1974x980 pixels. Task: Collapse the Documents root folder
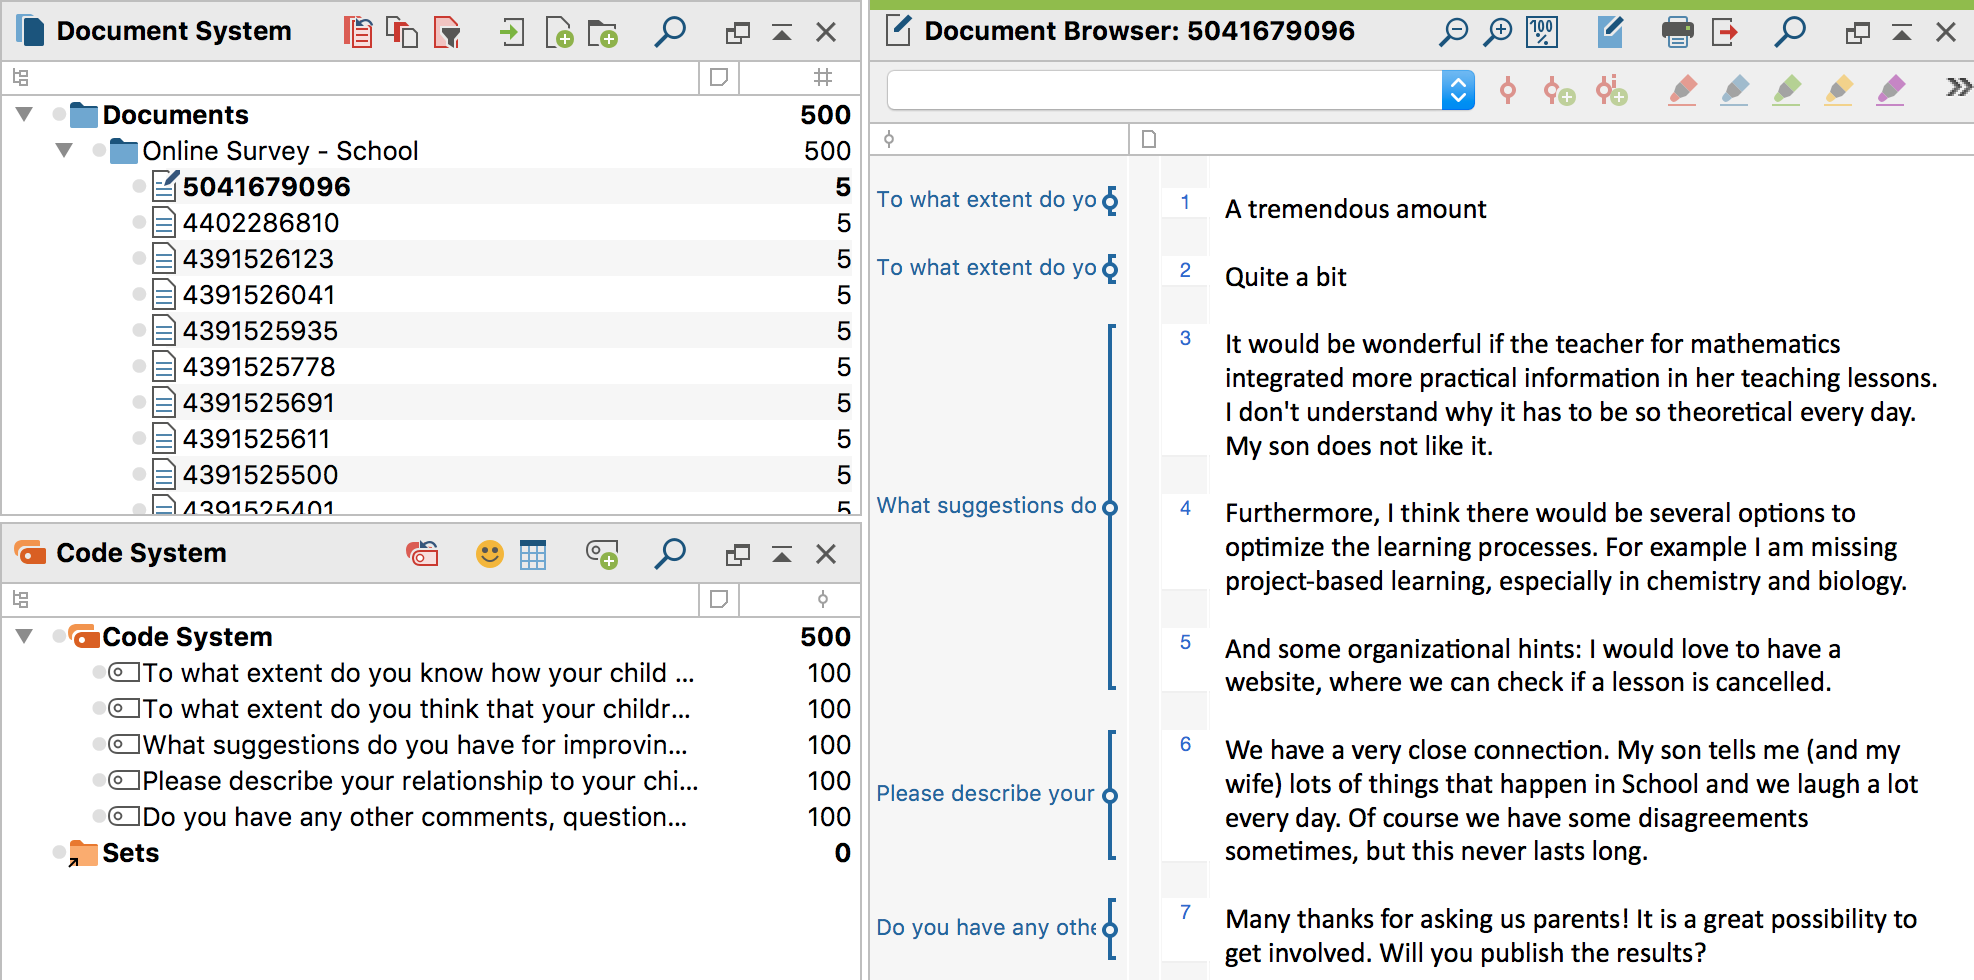point(25,114)
